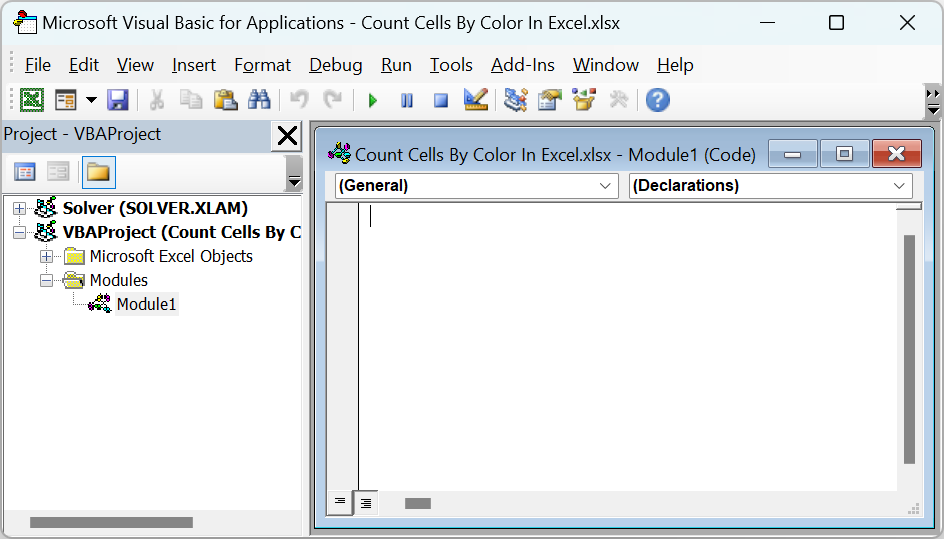
Task: Open the Debug menu
Action: [x=336, y=65]
